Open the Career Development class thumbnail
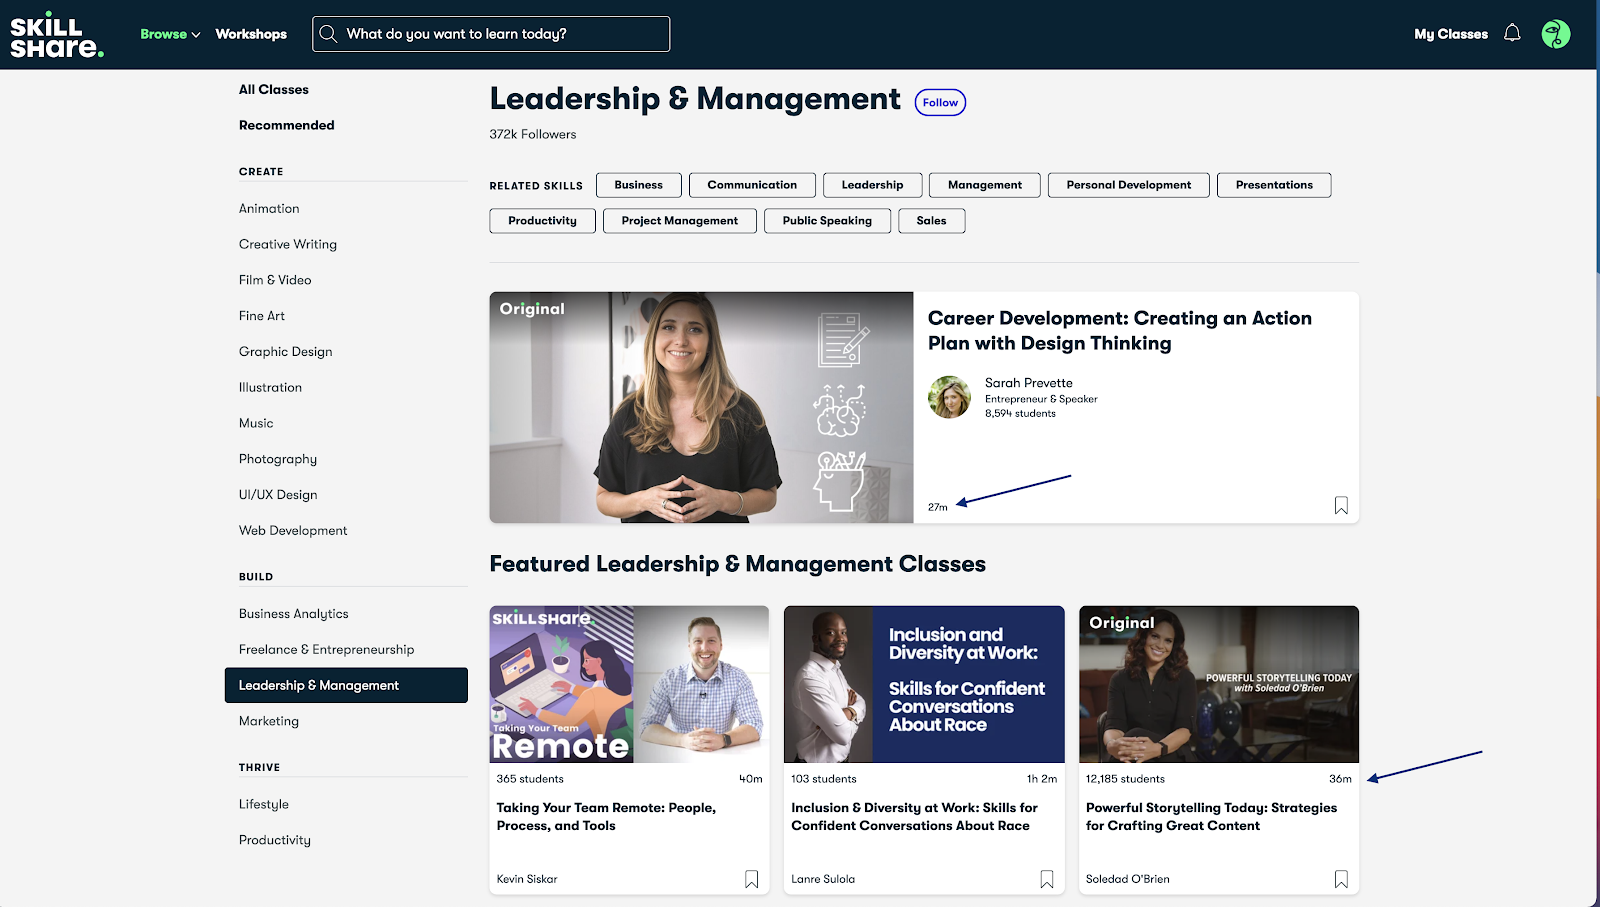This screenshot has width=1600, height=907. [701, 407]
